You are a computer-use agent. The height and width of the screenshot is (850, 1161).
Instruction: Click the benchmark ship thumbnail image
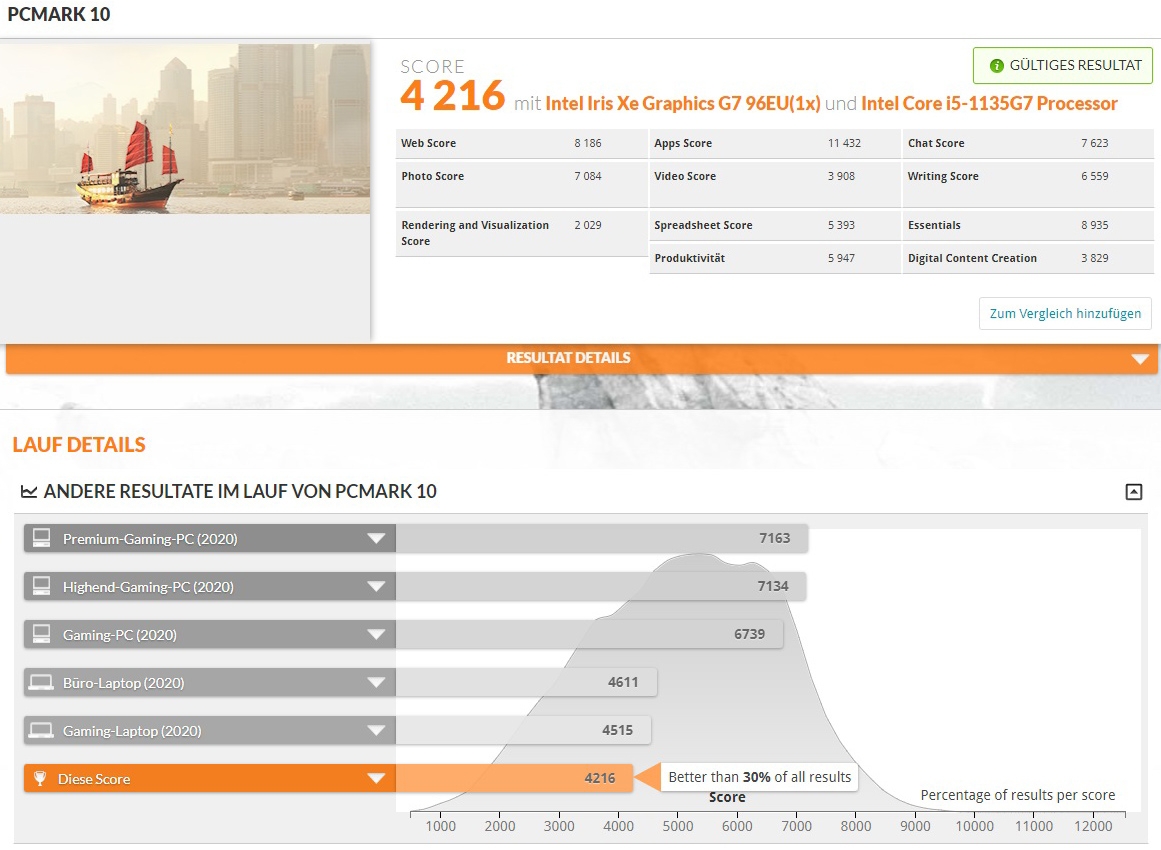(x=185, y=129)
